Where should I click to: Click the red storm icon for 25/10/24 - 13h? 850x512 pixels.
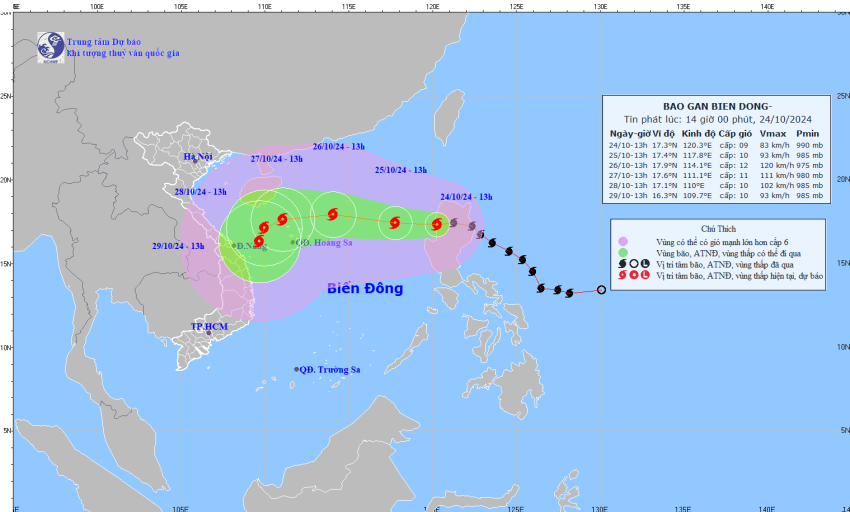pyautogui.click(x=395, y=222)
